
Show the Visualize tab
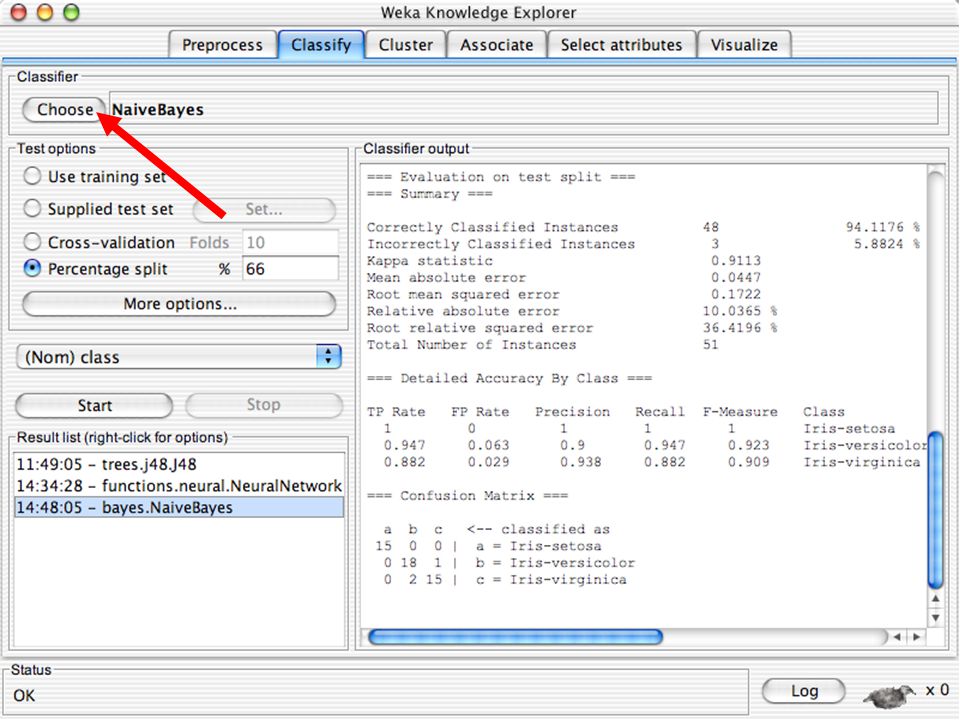[744, 45]
